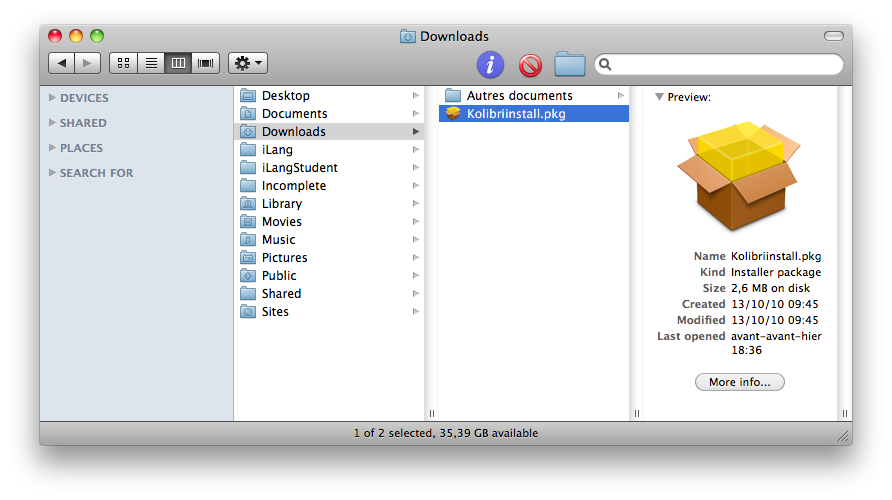Go forward with the right arrow button
Viewport: 892px width, 500px height.
pyautogui.click(x=88, y=63)
